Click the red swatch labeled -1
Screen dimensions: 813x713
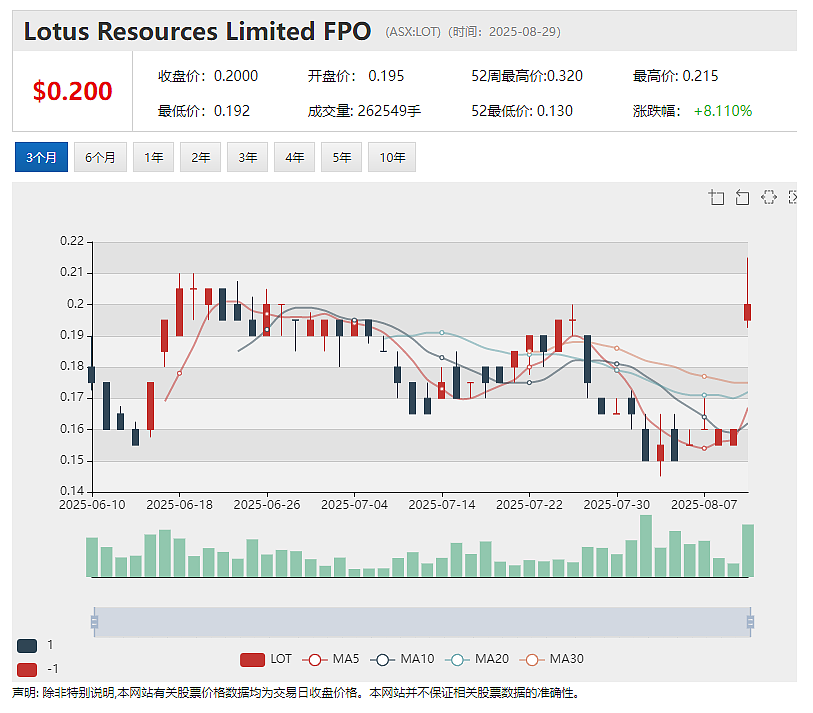coord(27,669)
